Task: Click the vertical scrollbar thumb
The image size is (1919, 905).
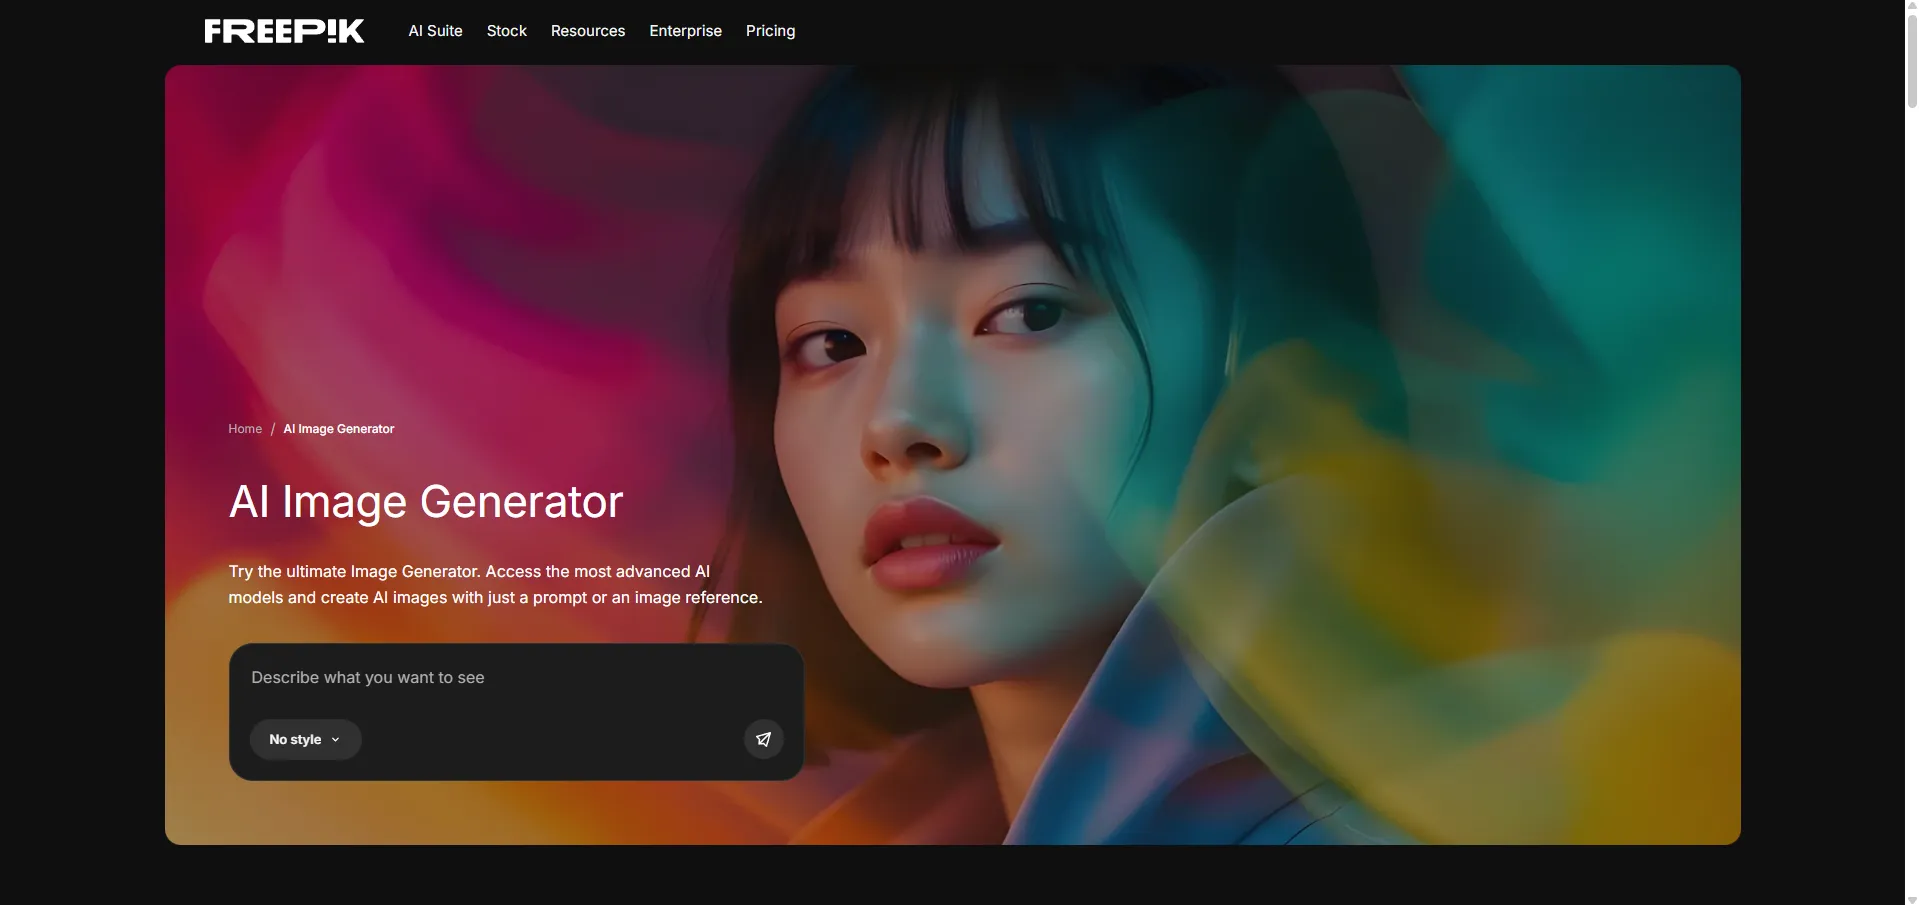Action: pos(1911,60)
